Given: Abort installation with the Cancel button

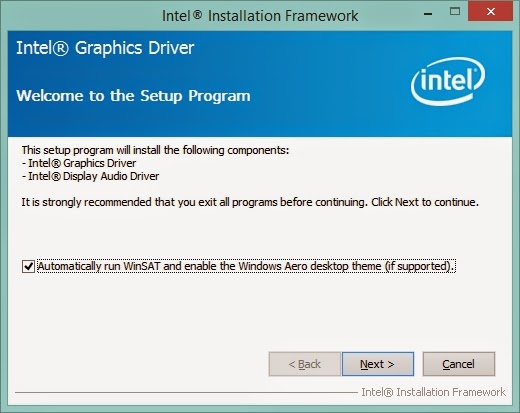Looking at the screenshot, I should click(x=459, y=364).
